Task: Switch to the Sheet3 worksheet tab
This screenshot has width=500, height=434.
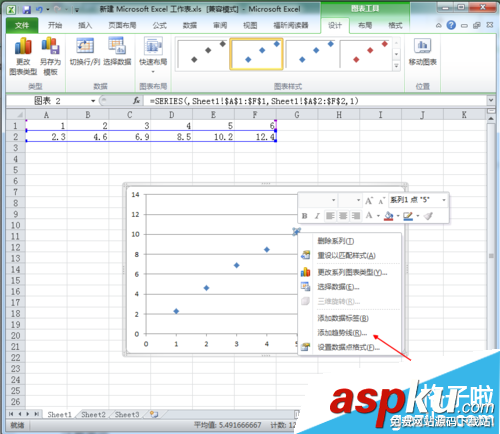Action: coord(127,414)
